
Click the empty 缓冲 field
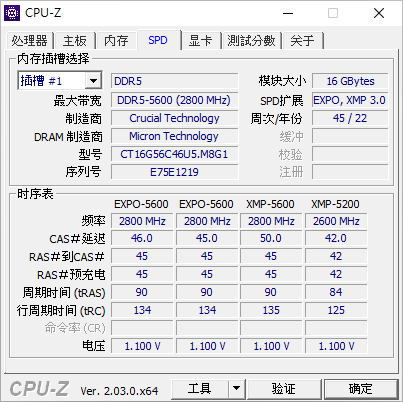[350, 136]
